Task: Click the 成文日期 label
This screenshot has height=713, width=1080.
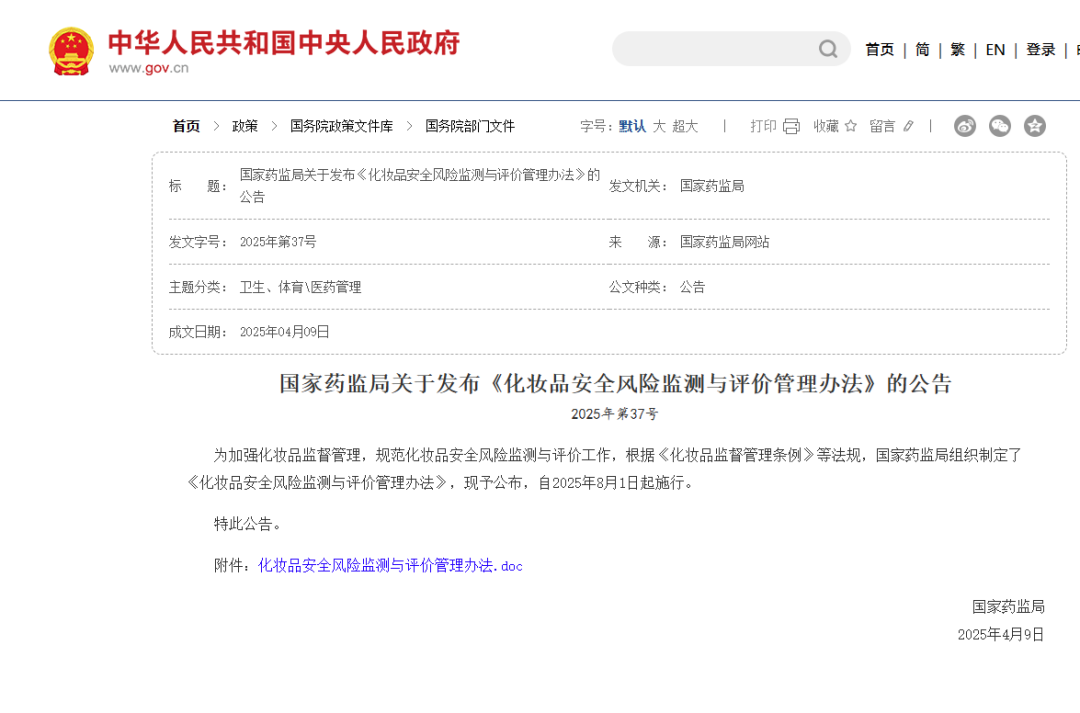Action: tap(198, 332)
